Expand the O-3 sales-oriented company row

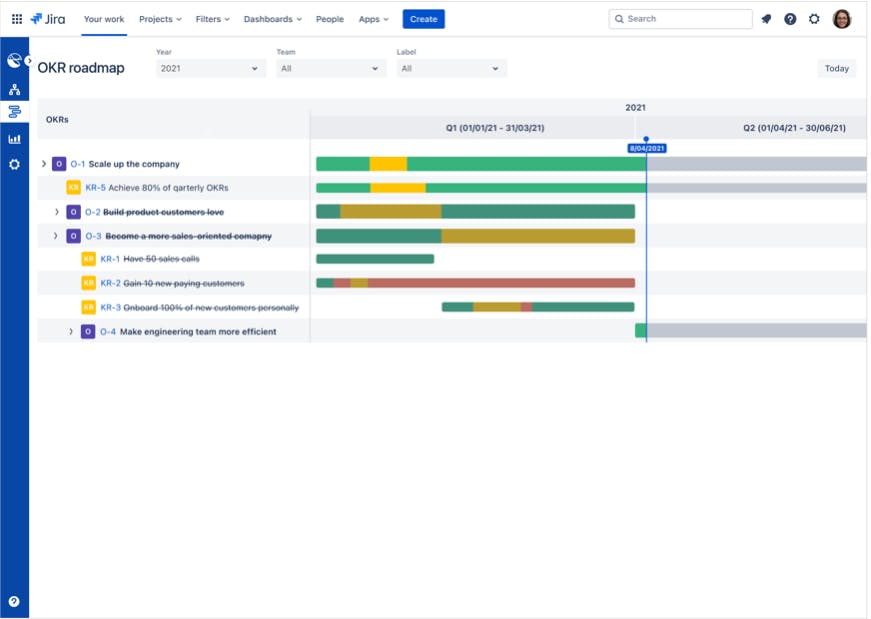pyautogui.click(x=56, y=236)
